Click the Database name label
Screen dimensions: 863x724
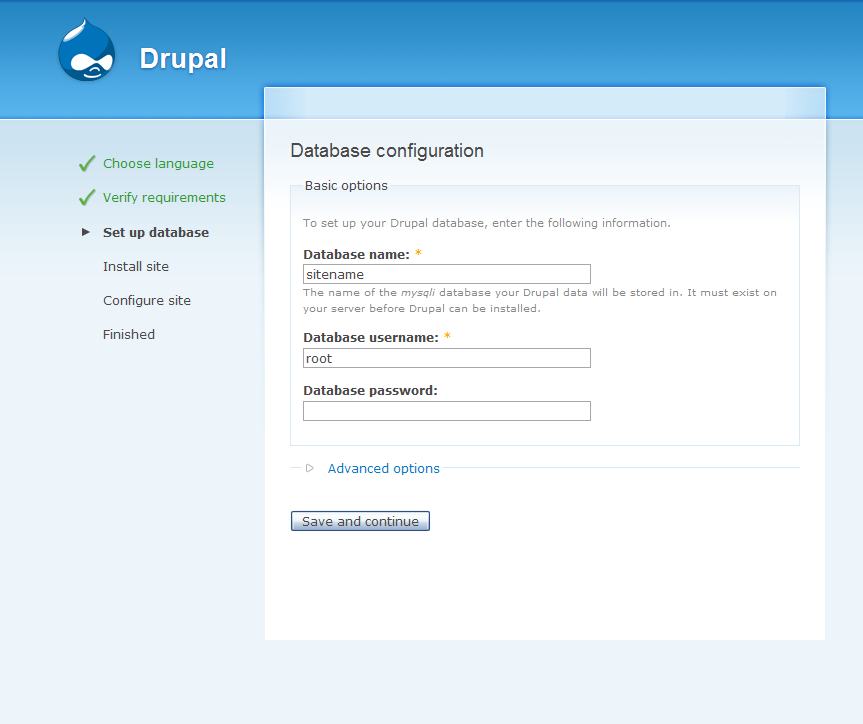point(356,254)
